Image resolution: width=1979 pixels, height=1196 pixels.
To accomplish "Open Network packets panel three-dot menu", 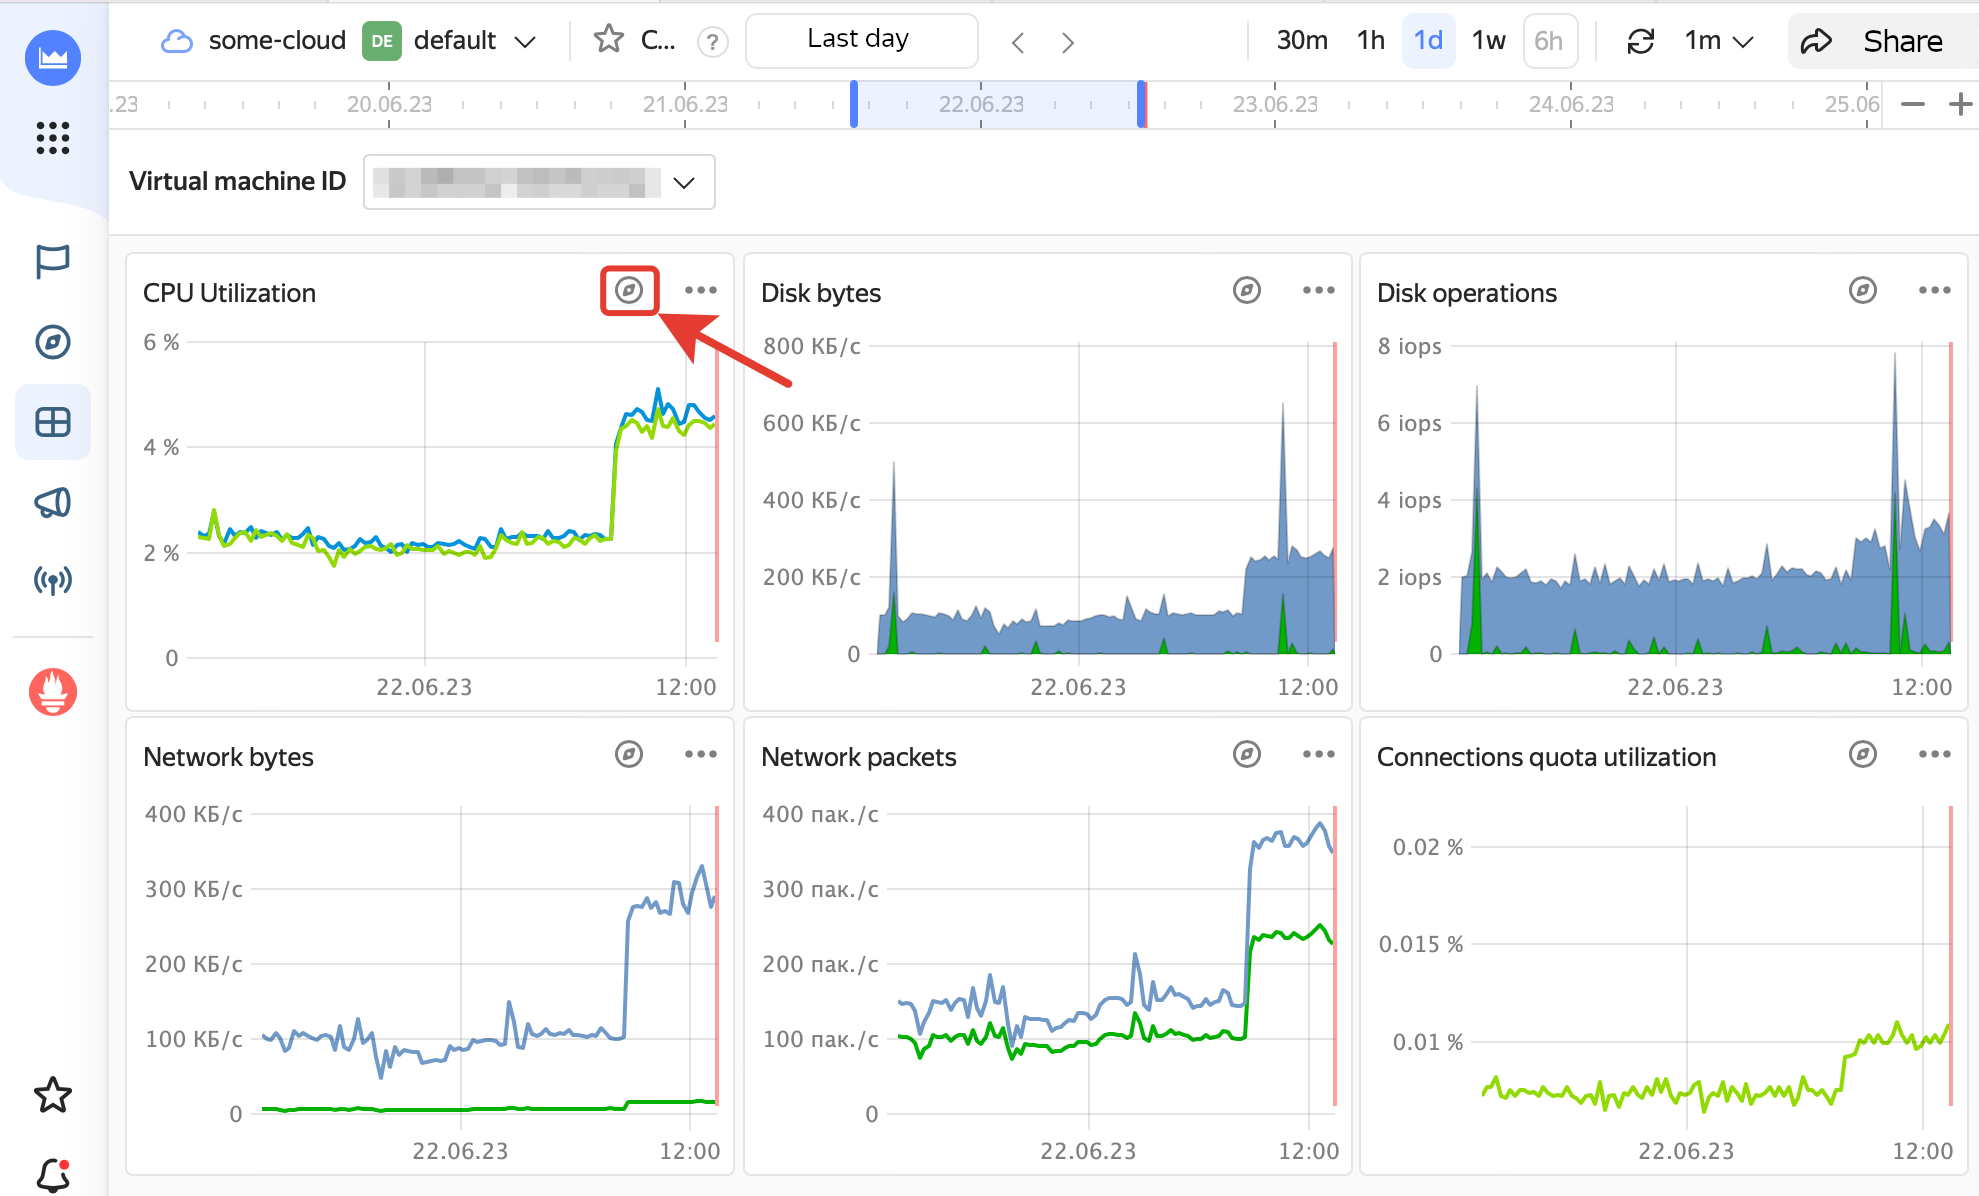I will pos(1318,754).
